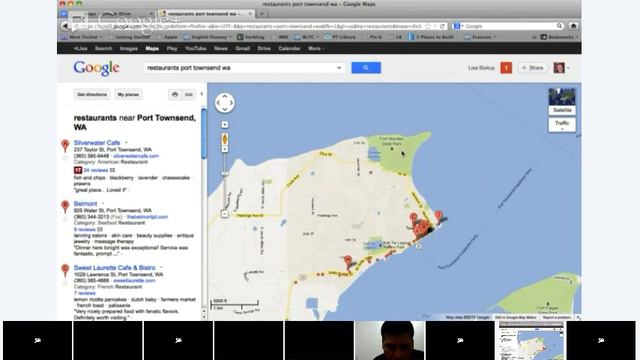Open Calendar in Google top bar
The height and width of the screenshot is (360, 640).
pos(289,49)
